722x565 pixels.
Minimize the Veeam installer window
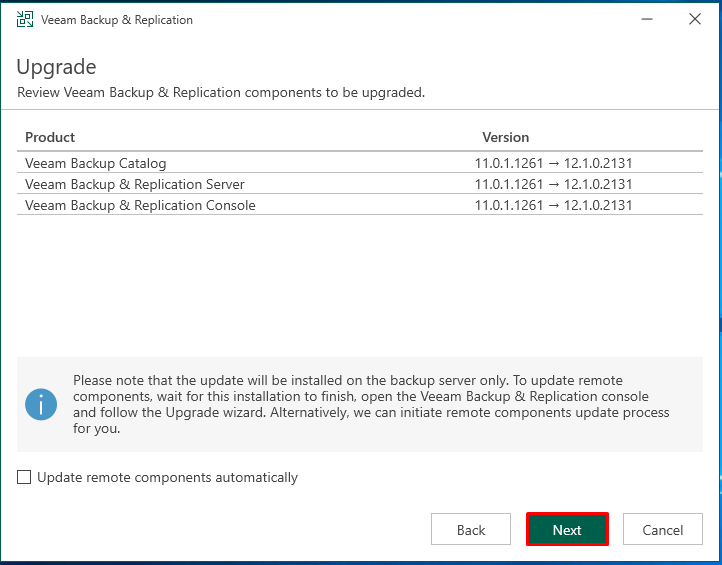[647, 19]
